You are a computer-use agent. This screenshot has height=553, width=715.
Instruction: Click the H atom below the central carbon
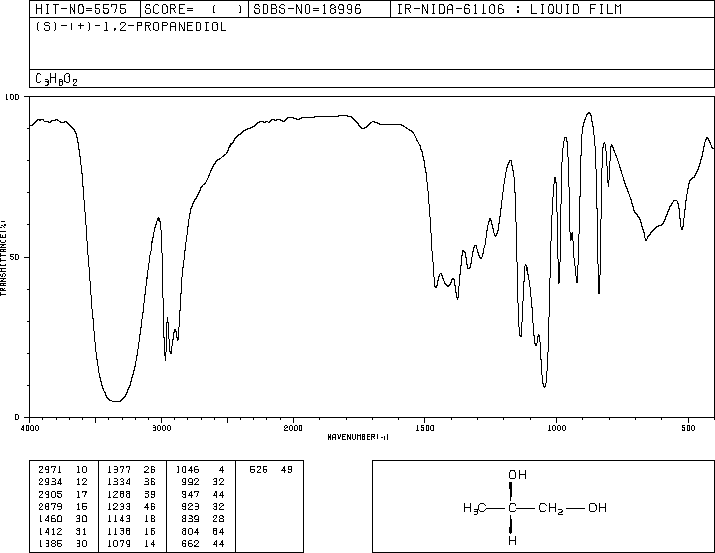point(513,541)
